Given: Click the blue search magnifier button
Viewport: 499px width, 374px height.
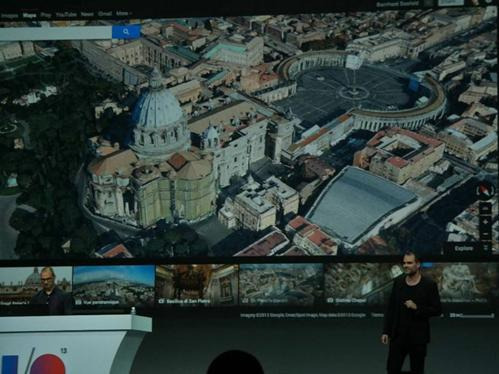Looking at the screenshot, I should click(126, 32).
